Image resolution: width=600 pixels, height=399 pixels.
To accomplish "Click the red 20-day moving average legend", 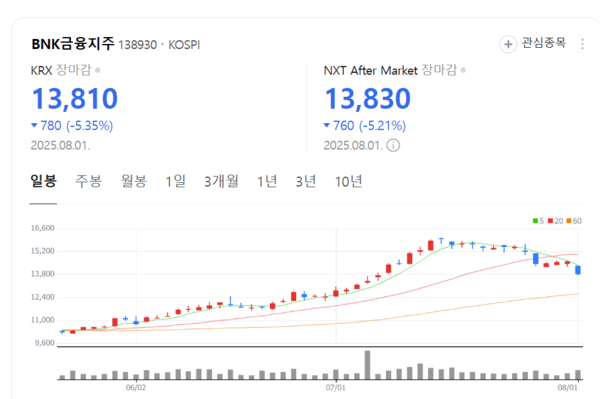I will [x=556, y=221].
